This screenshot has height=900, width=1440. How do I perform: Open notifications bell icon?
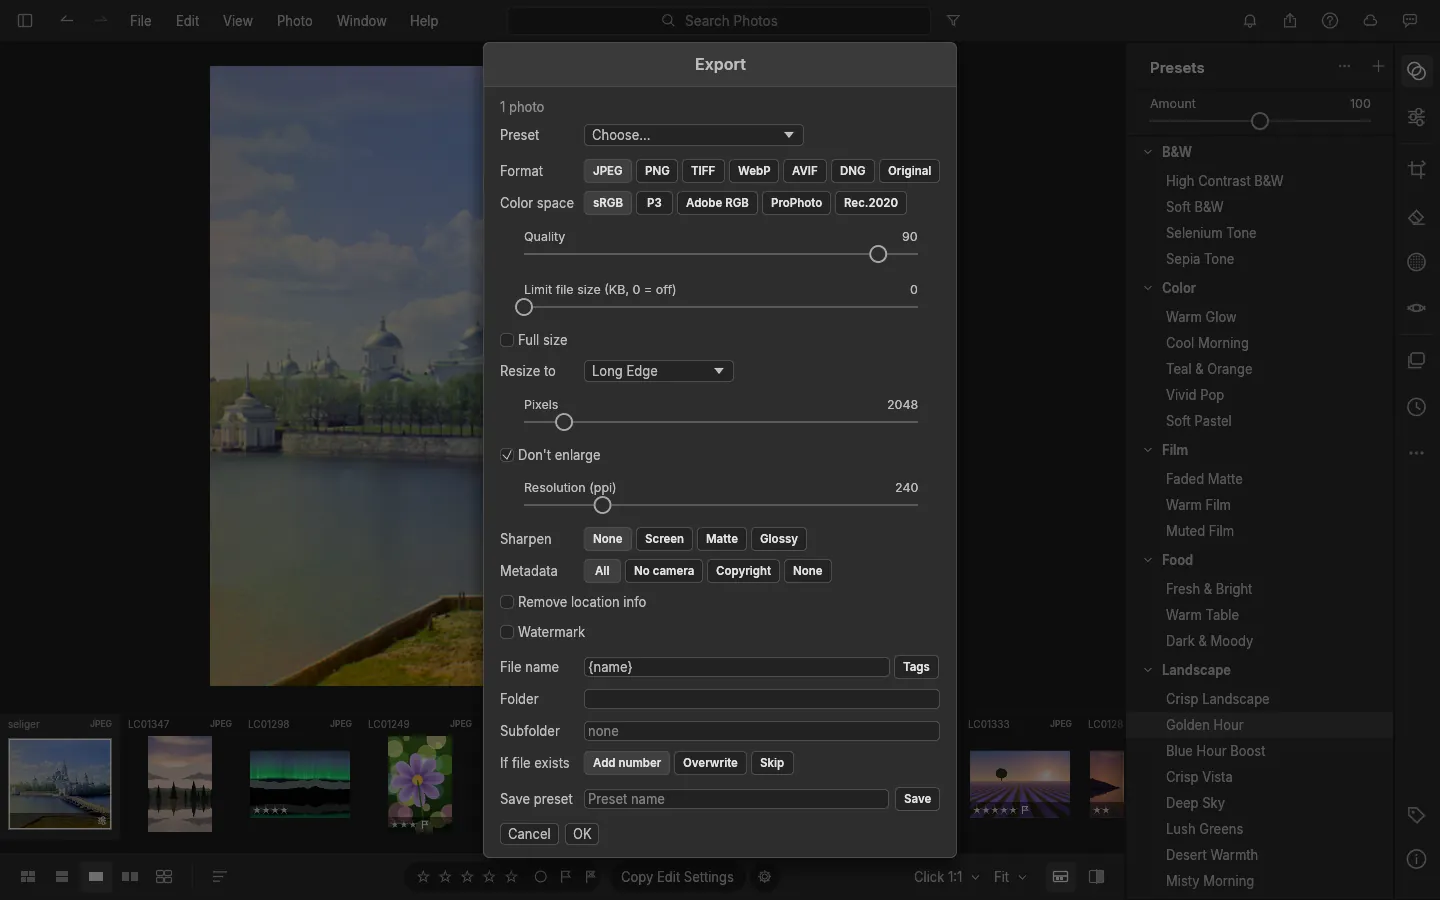tap(1250, 20)
